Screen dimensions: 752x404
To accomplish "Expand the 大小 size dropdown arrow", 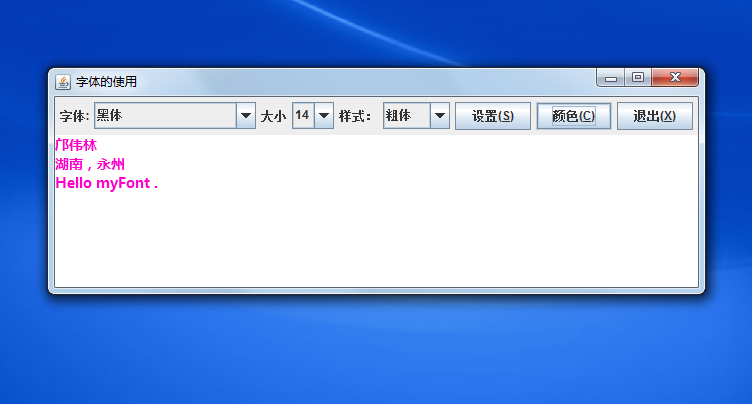I will tap(324, 116).
